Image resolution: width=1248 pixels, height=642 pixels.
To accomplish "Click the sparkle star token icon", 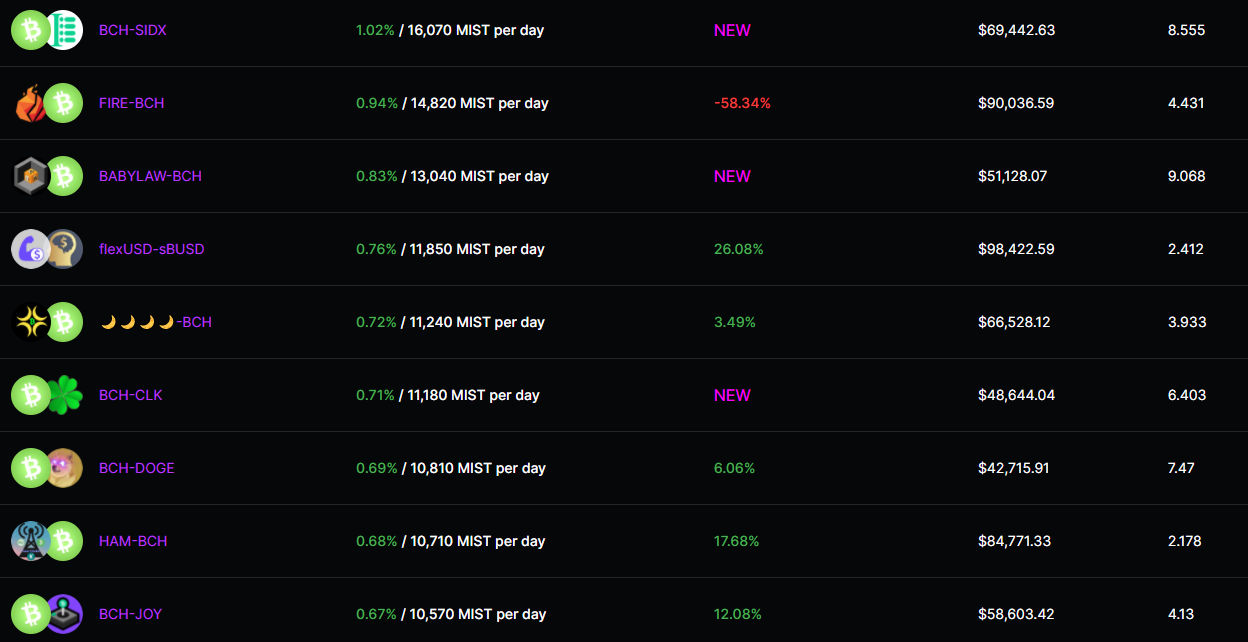I will tap(30, 322).
